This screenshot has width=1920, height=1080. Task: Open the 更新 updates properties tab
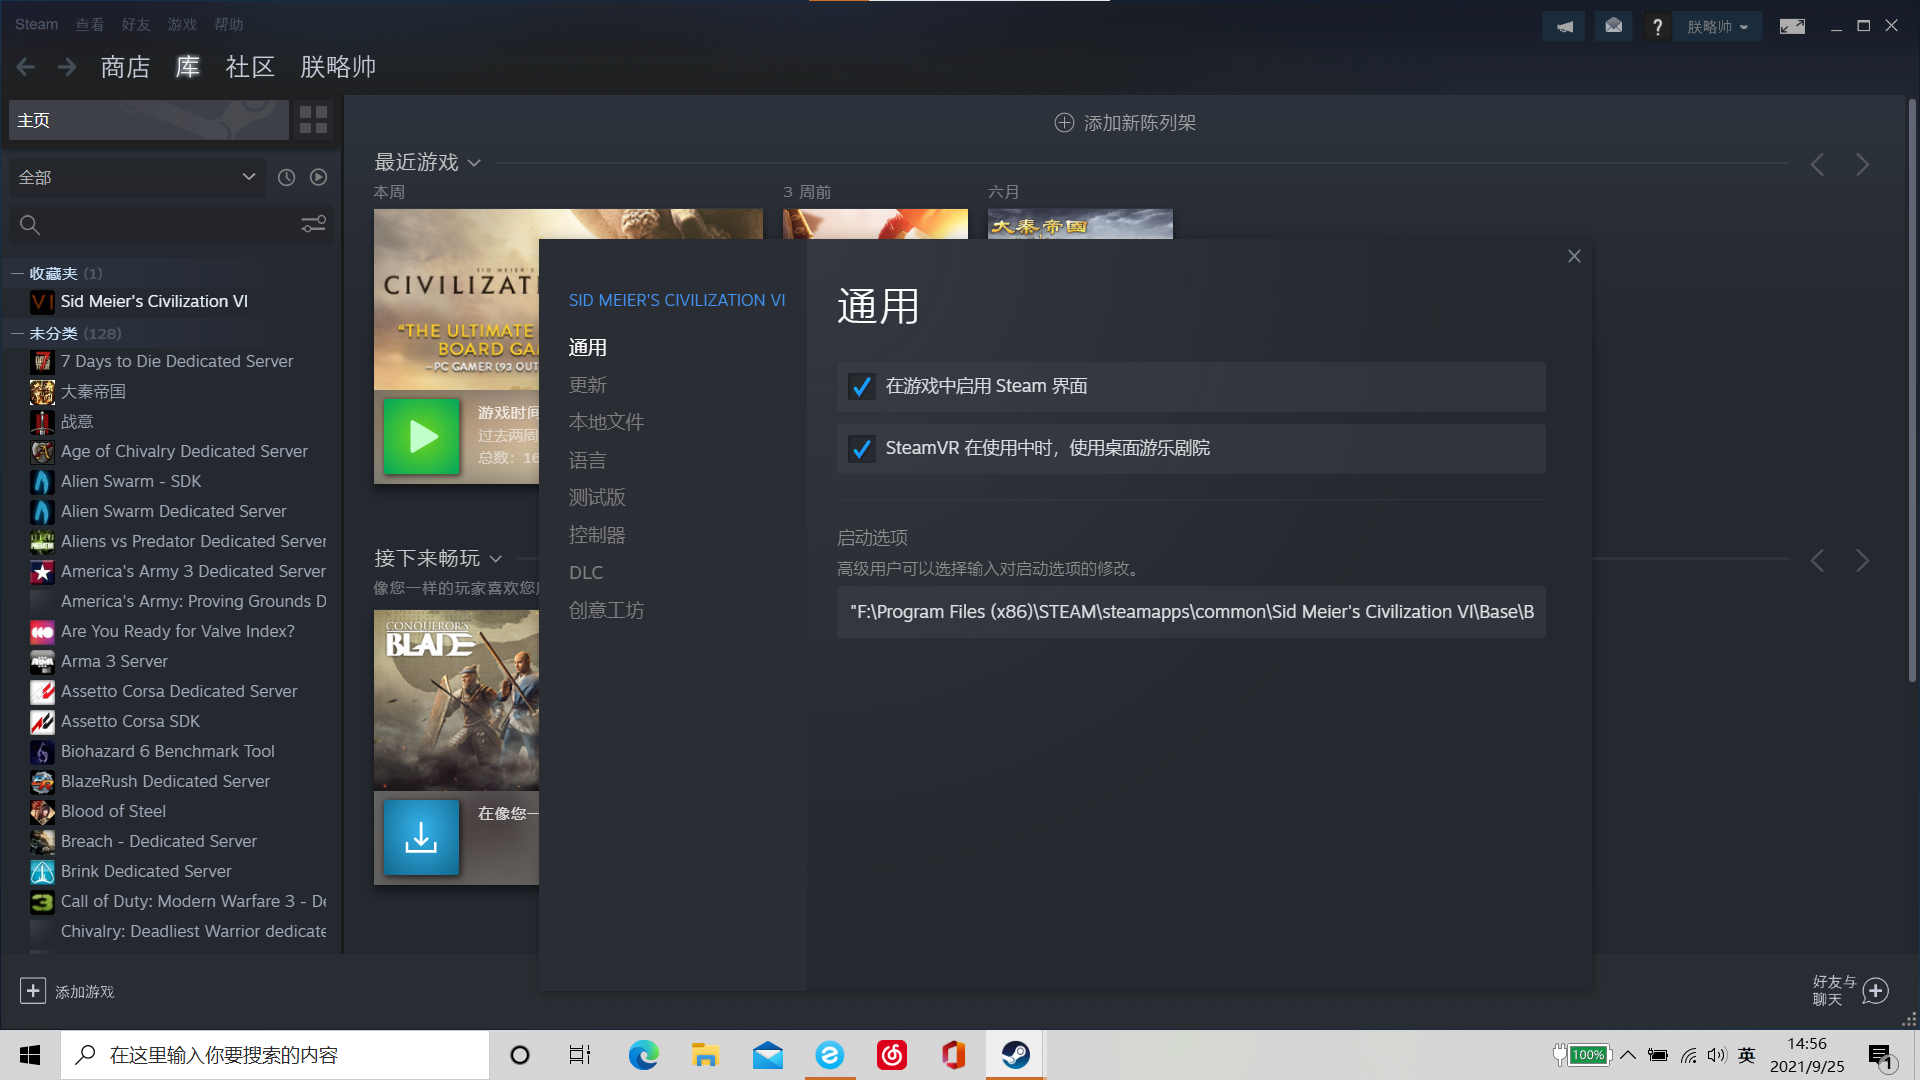pyautogui.click(x=588, y=385)
